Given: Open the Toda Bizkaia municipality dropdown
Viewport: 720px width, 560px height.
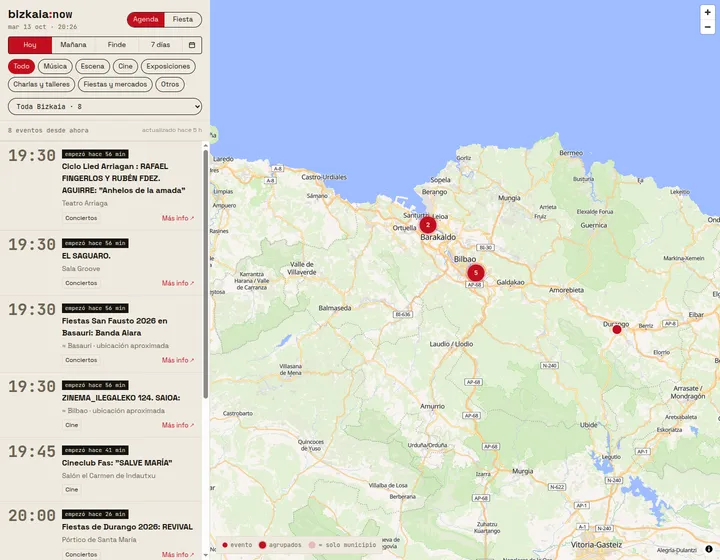Looking at the screenshot, I should tap(105, 106).
